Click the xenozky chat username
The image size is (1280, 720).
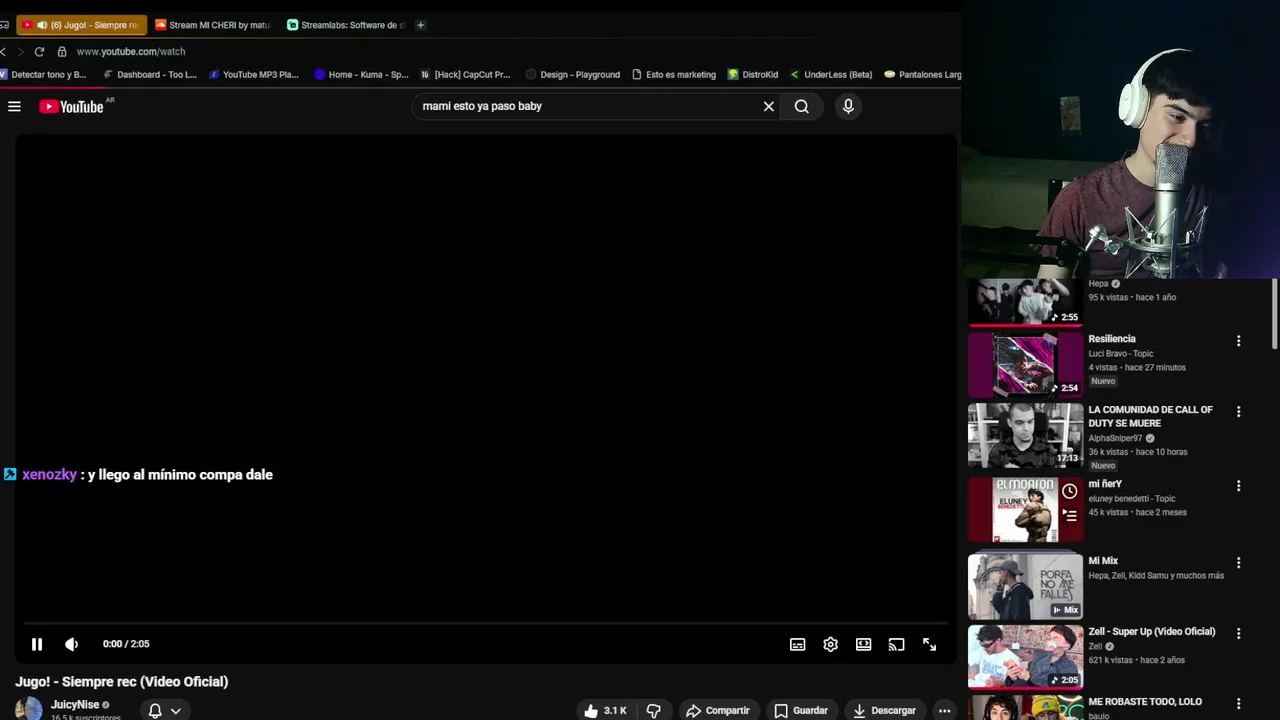pos(49,475)
